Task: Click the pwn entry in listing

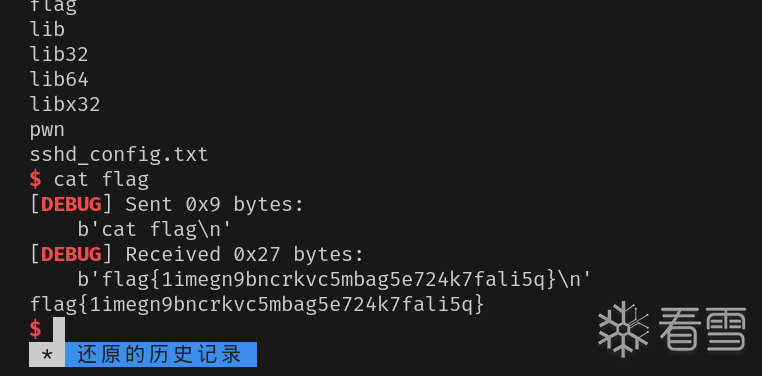Action: pos(47,131)
